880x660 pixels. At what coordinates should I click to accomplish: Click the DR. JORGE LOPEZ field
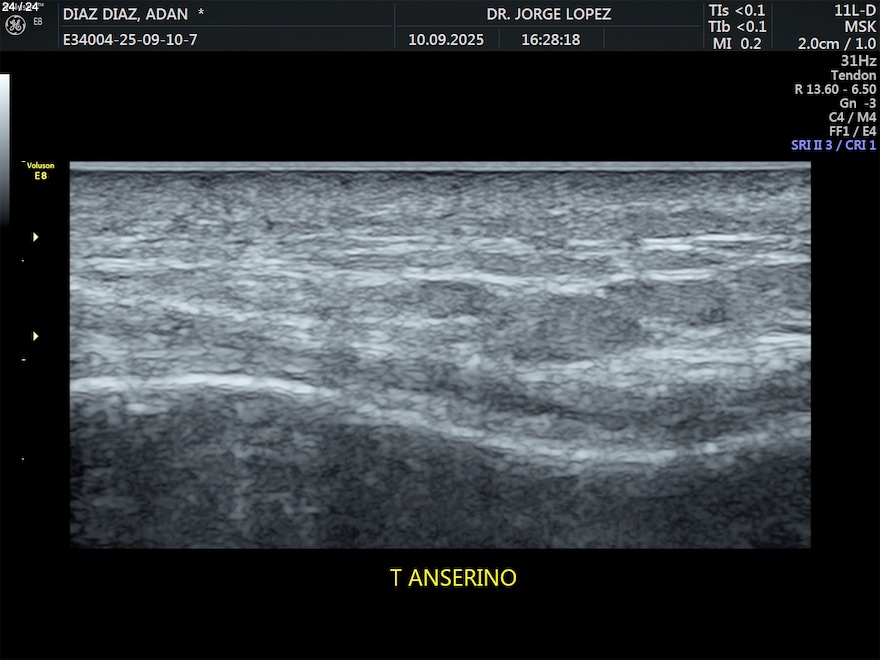pos(548,14)
